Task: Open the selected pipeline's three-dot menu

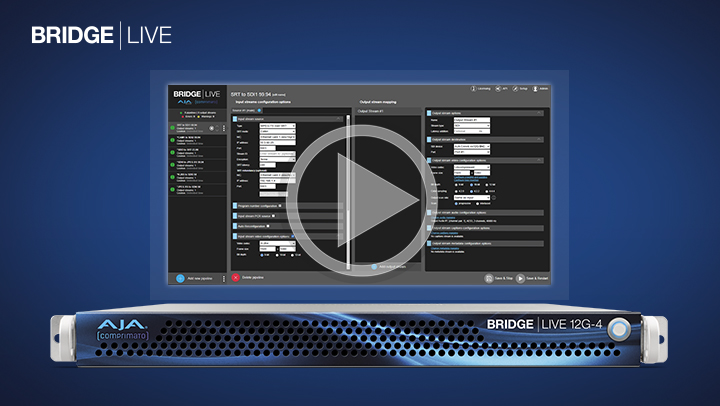Action: coord(224,128)
